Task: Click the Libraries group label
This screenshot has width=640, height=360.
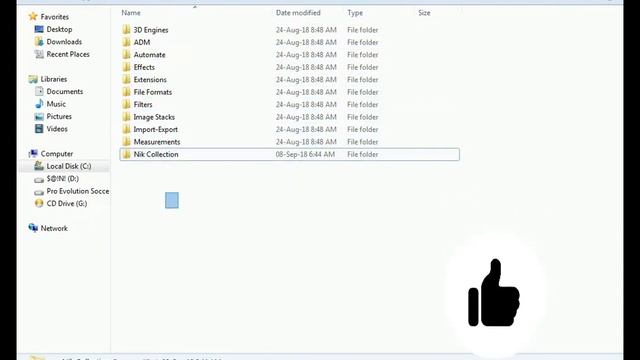Action: pyautogui.click(x=53, y=79)
